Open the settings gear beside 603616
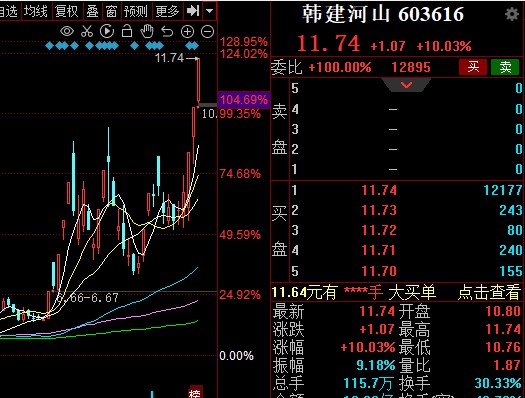 tap(512, 14)
